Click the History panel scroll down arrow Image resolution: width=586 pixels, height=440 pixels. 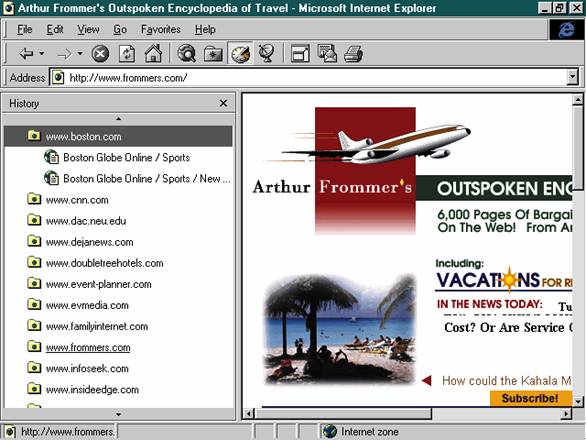coord(118,414)
